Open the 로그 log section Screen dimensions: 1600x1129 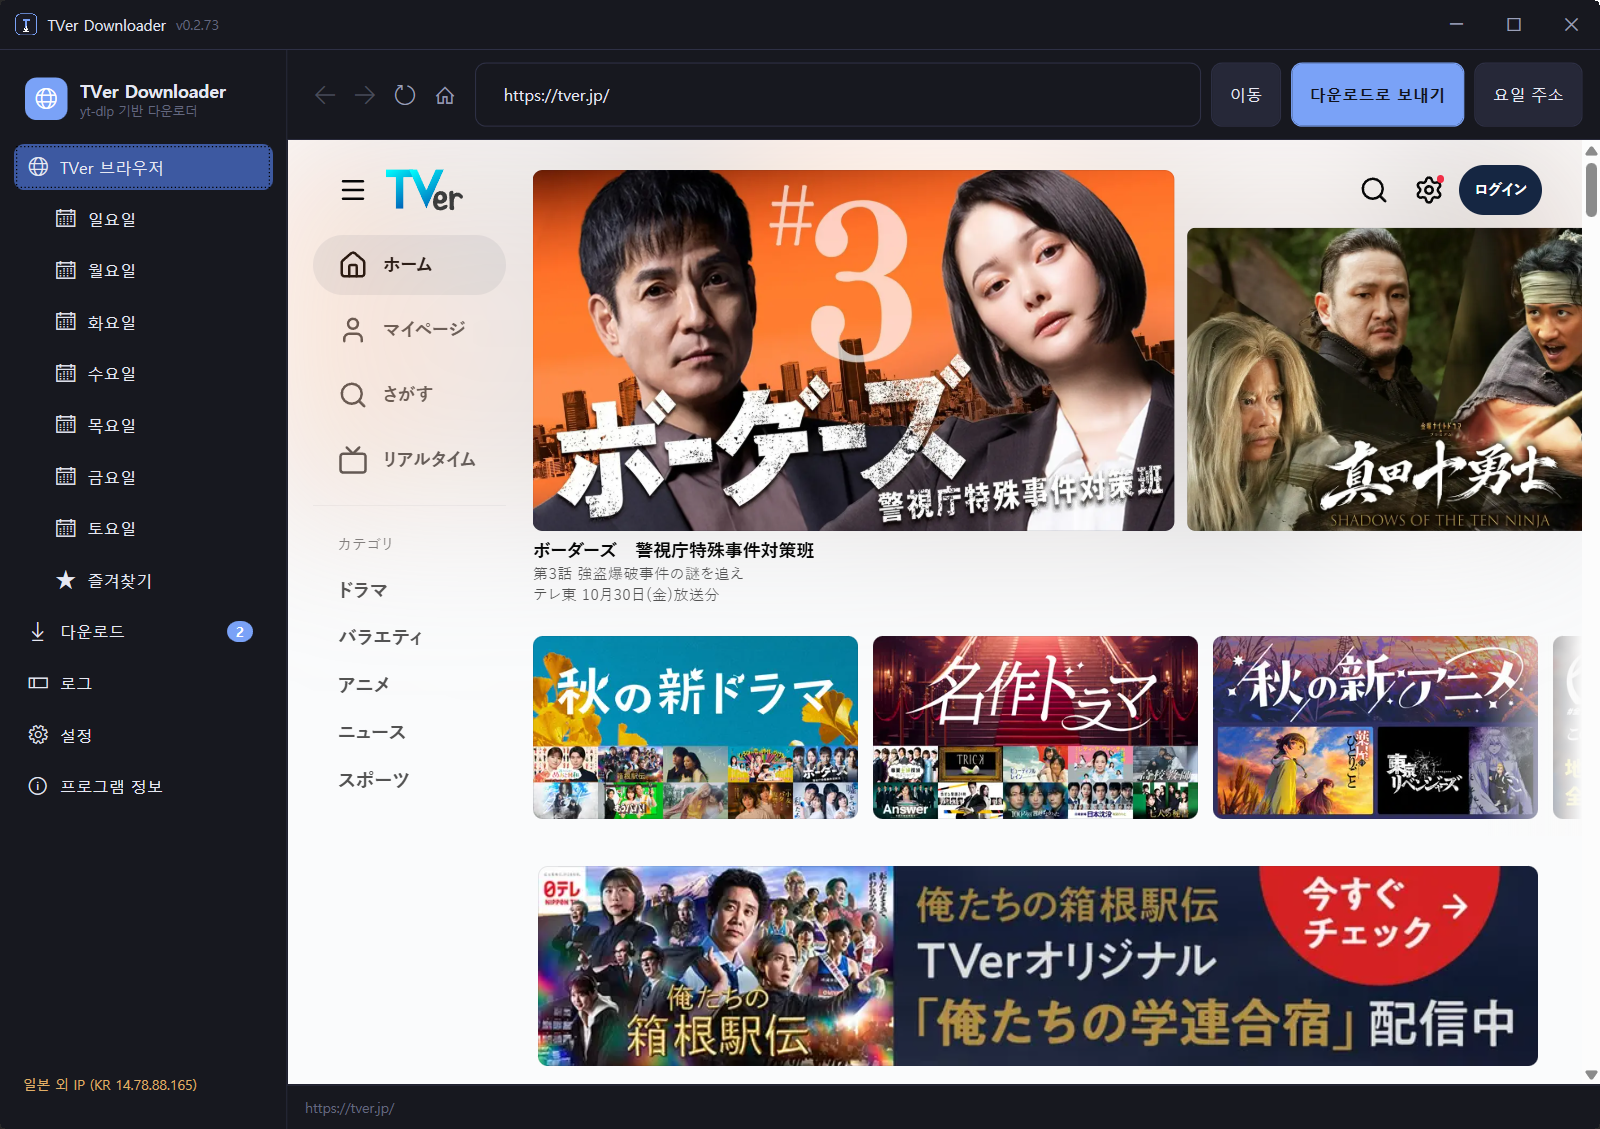point(143,683)
